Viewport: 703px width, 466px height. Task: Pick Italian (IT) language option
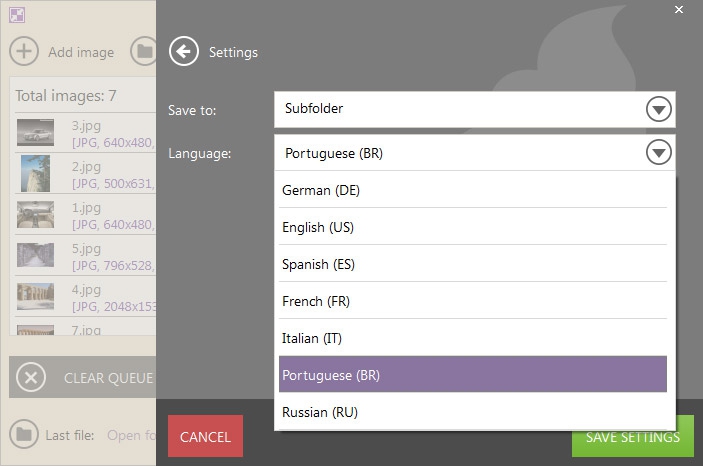click(472, 338)
